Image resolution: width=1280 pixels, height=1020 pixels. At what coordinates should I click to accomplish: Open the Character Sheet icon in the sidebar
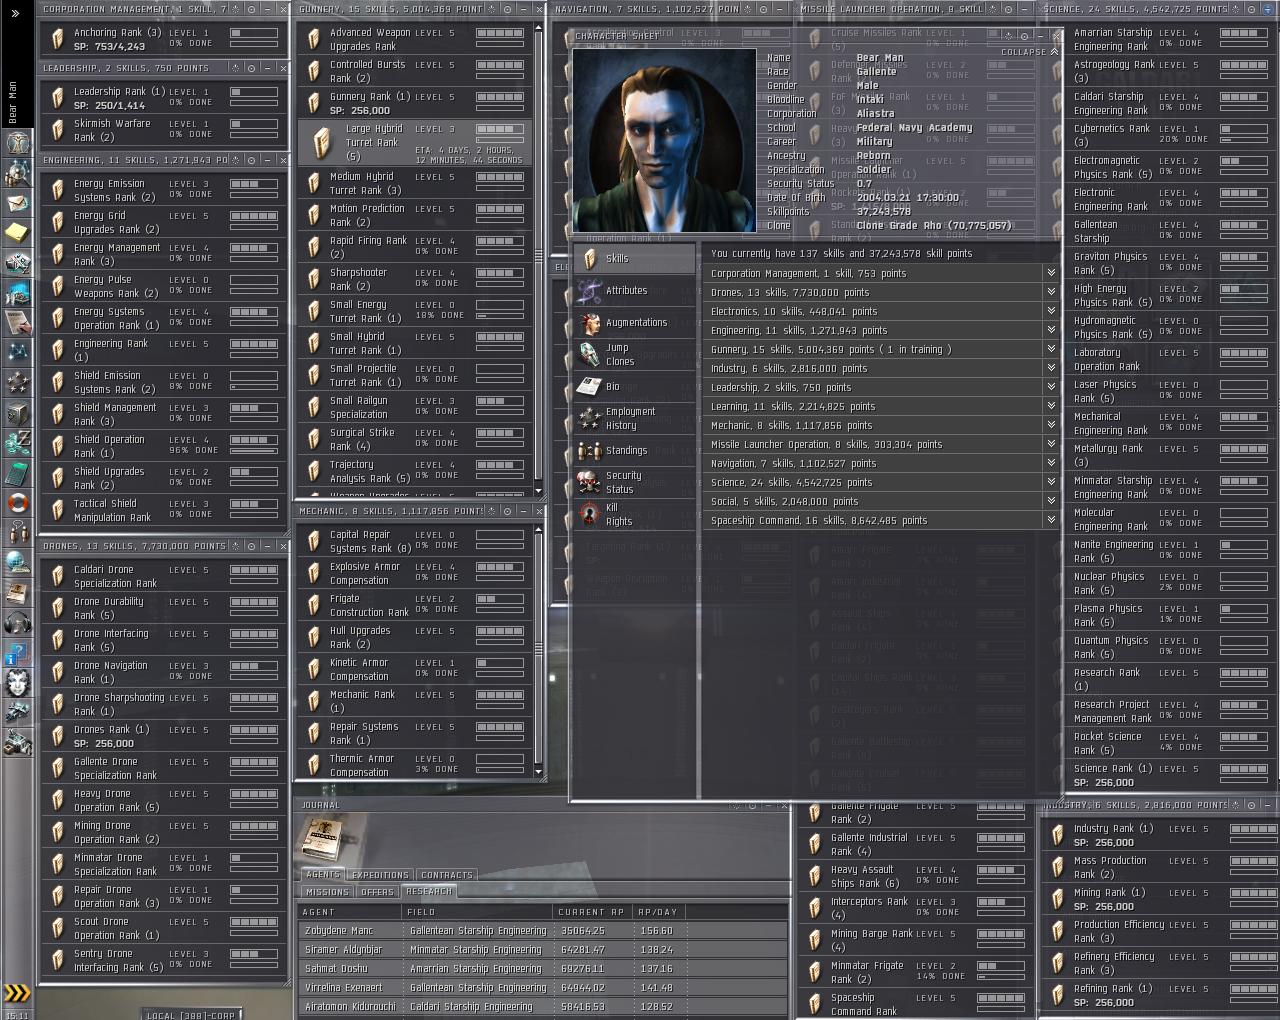point(17,142)
